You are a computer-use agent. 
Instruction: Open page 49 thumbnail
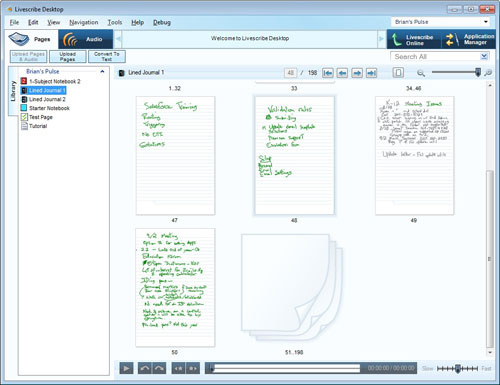(414, 156)
